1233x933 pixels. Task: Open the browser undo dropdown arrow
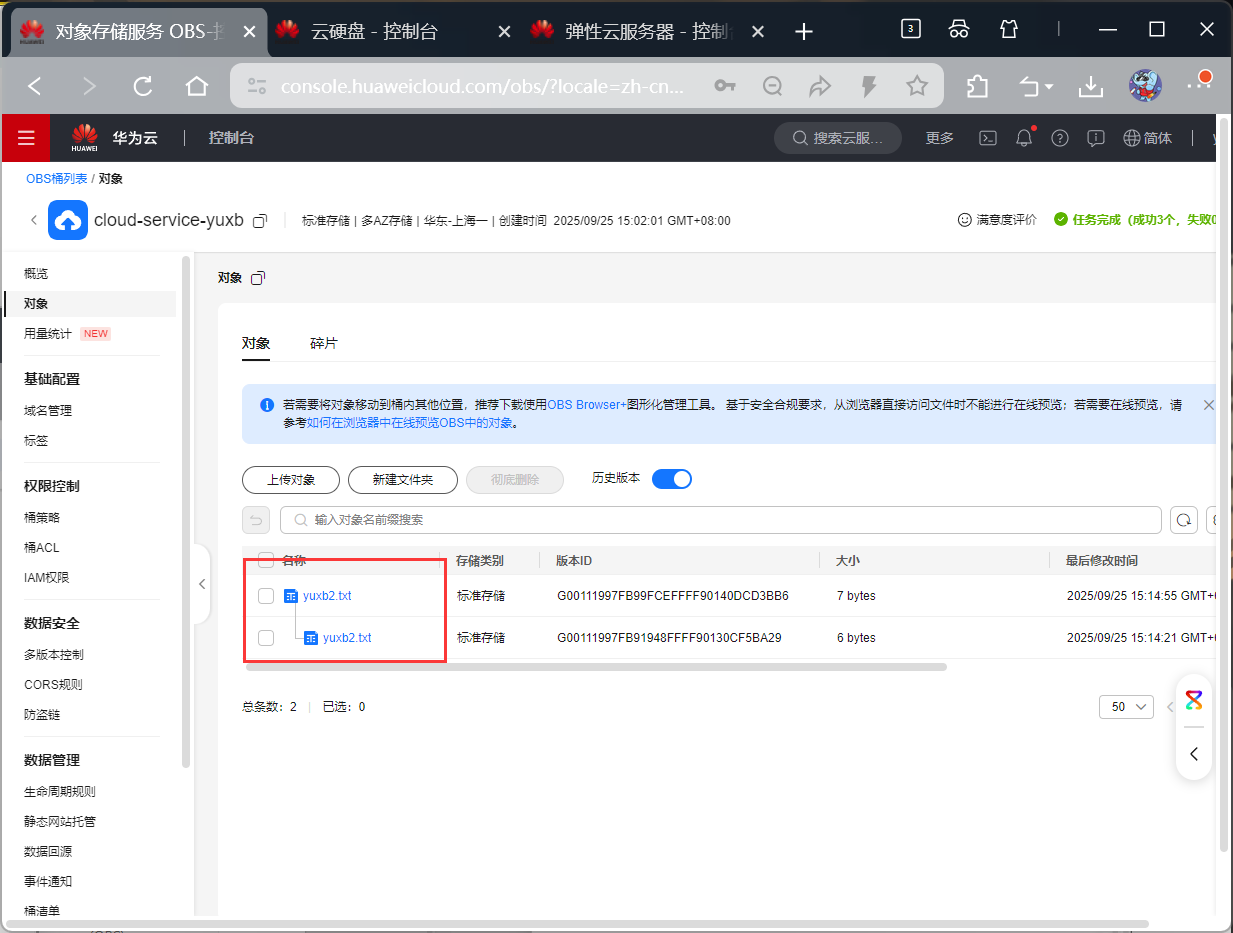pos(1049,88)
